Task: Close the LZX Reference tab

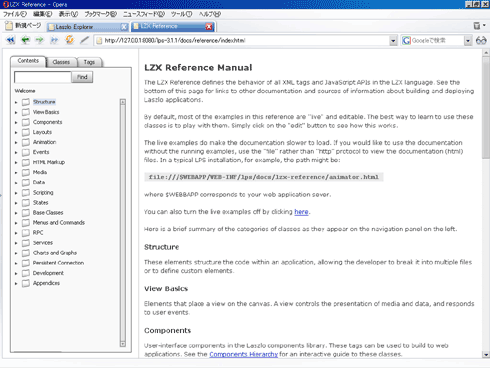Action: 209,27
